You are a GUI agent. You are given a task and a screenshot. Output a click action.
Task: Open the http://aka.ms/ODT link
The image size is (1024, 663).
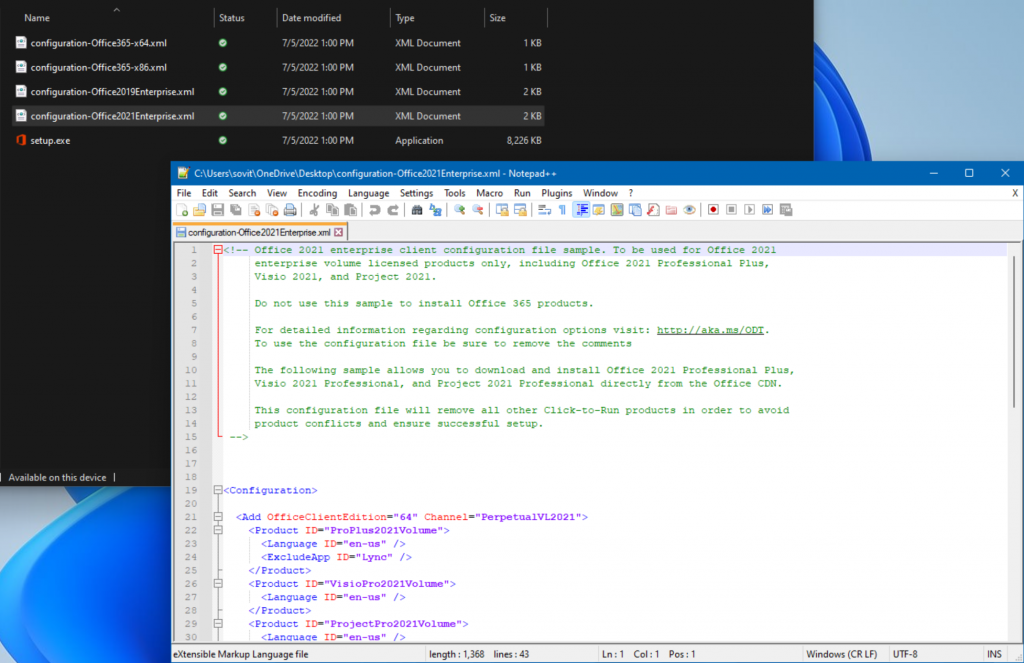[x=710, y=330]
